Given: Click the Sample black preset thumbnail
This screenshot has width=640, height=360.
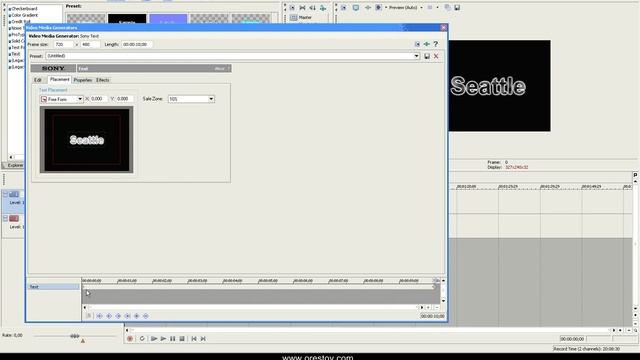Looking at the screenshot, I should point(127,19).
